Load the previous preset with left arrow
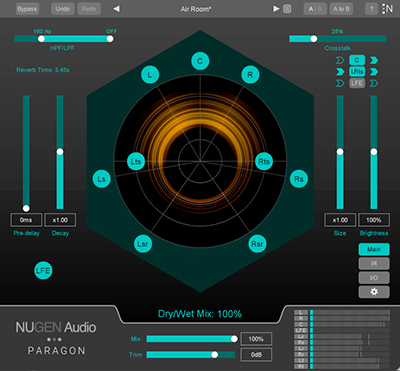400x371 pixels. 116,9
